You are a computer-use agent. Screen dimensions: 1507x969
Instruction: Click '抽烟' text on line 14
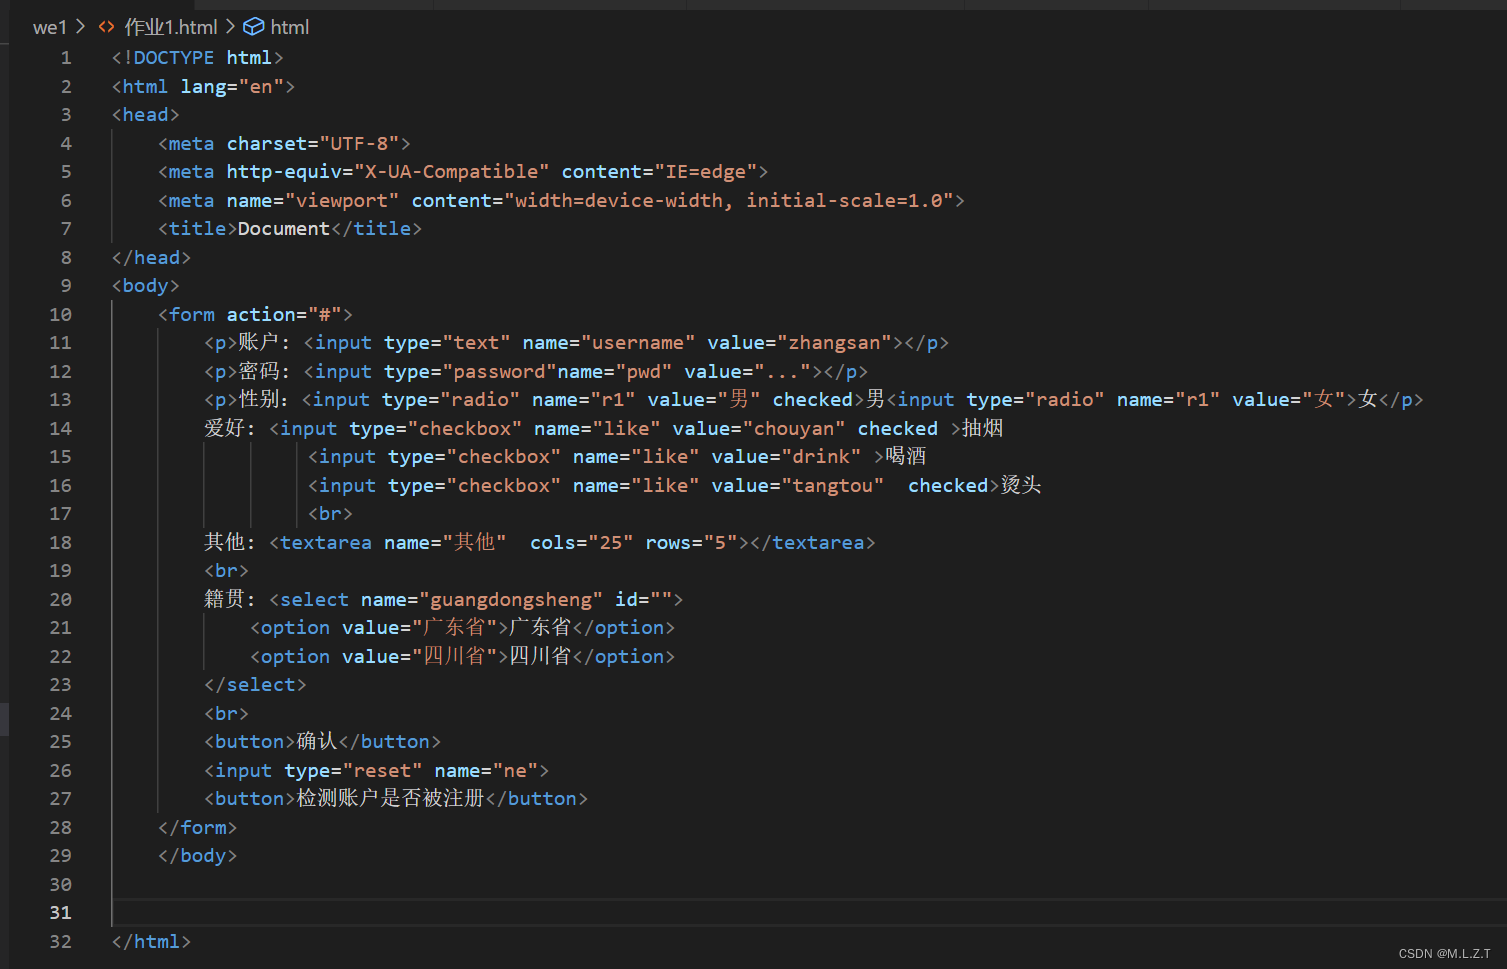(982, 429)
